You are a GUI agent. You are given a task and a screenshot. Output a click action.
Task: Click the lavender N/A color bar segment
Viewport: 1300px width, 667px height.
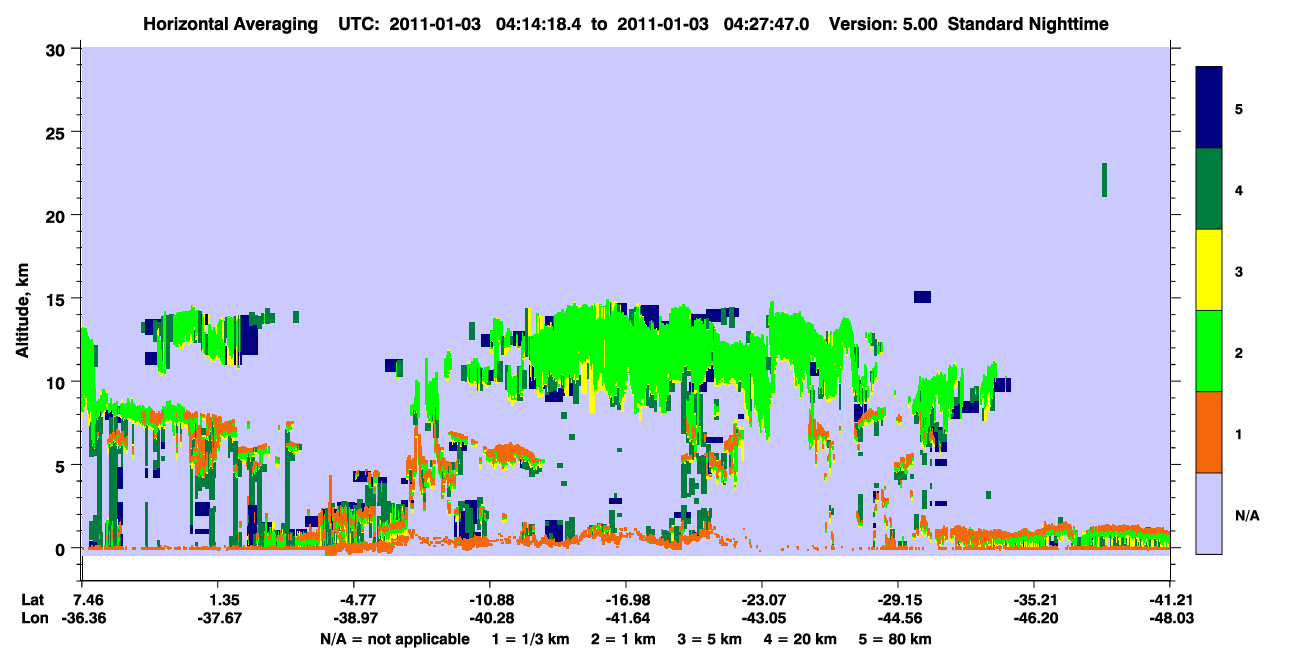[x=1209, y=513]
